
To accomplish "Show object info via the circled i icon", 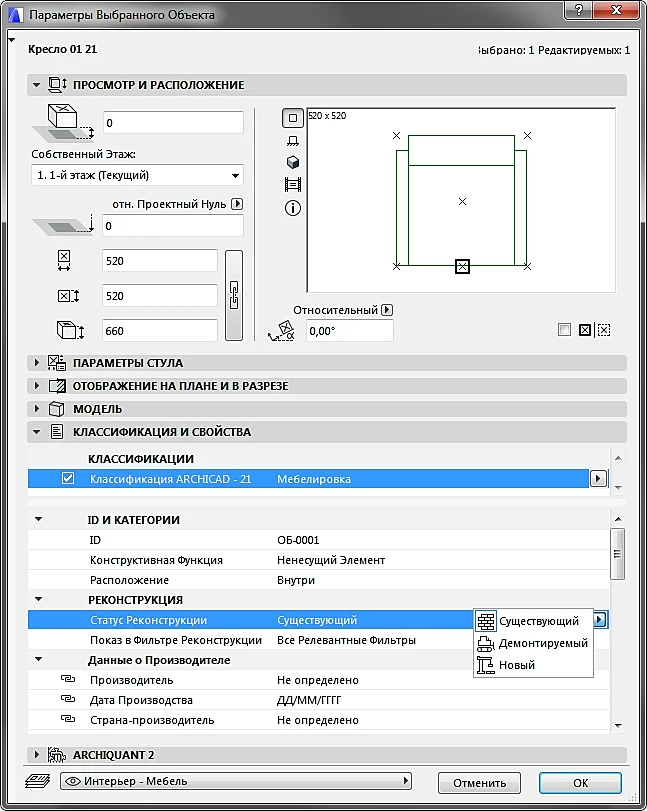I will click(x=293, y=208).
